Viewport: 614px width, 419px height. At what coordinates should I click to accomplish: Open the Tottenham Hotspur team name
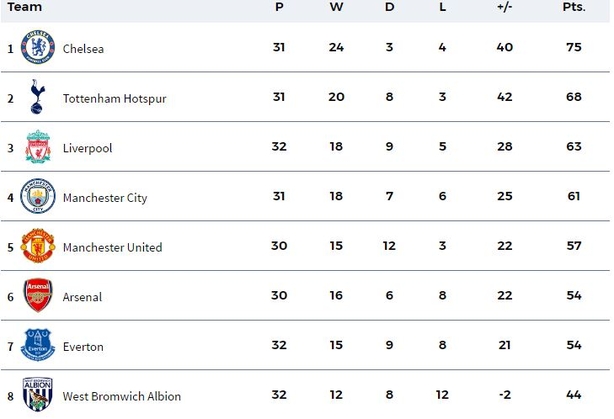(115, 99)
